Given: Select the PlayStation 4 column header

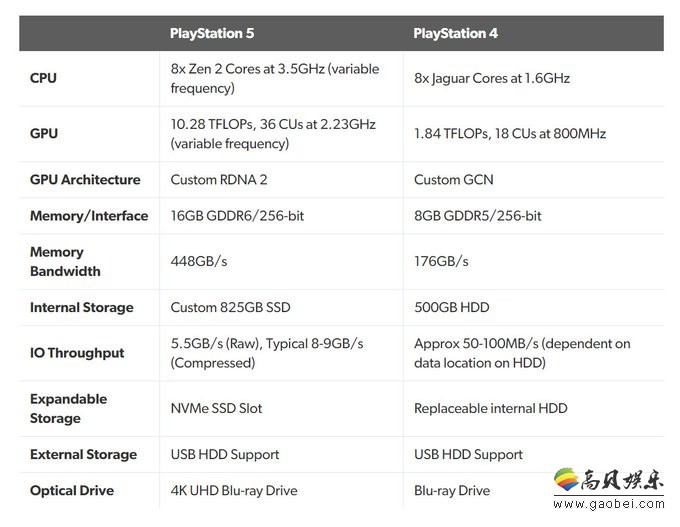Looking at the screenshot, I should click(455, 33).
